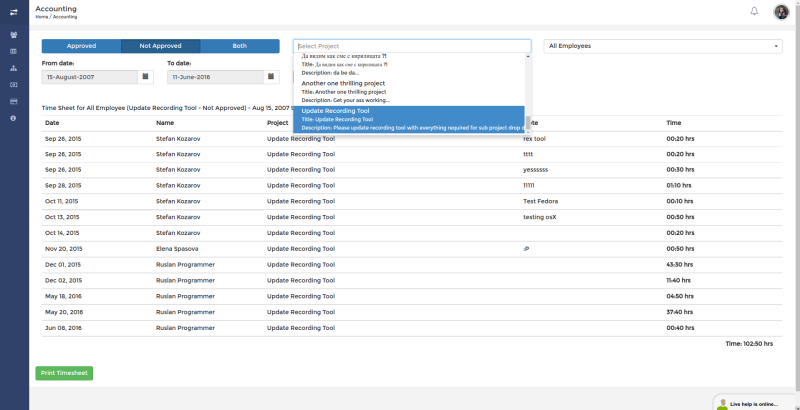Open To date calendar picker icon
This screenshot has height=410, width=800.
coord(271,77)
